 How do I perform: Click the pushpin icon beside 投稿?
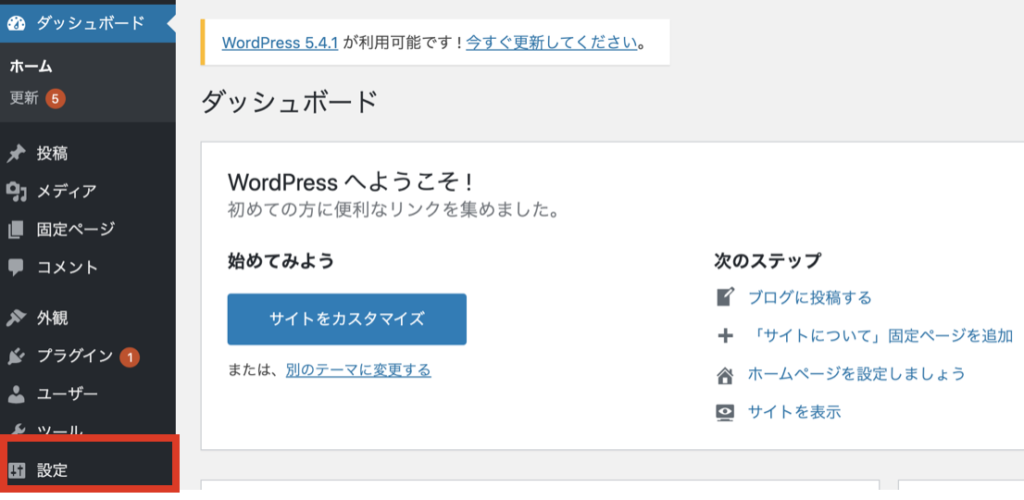coord(16,154)
